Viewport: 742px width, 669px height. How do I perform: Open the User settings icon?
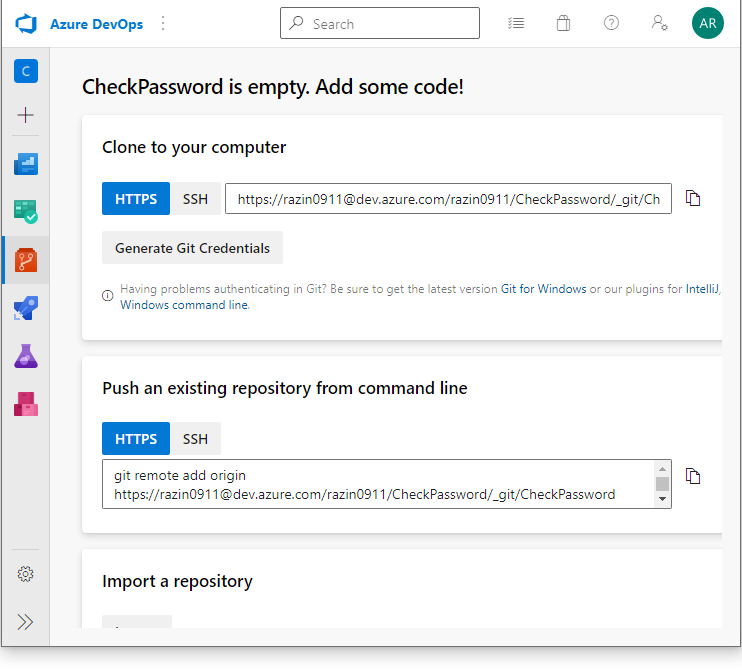tap(659, 23)
